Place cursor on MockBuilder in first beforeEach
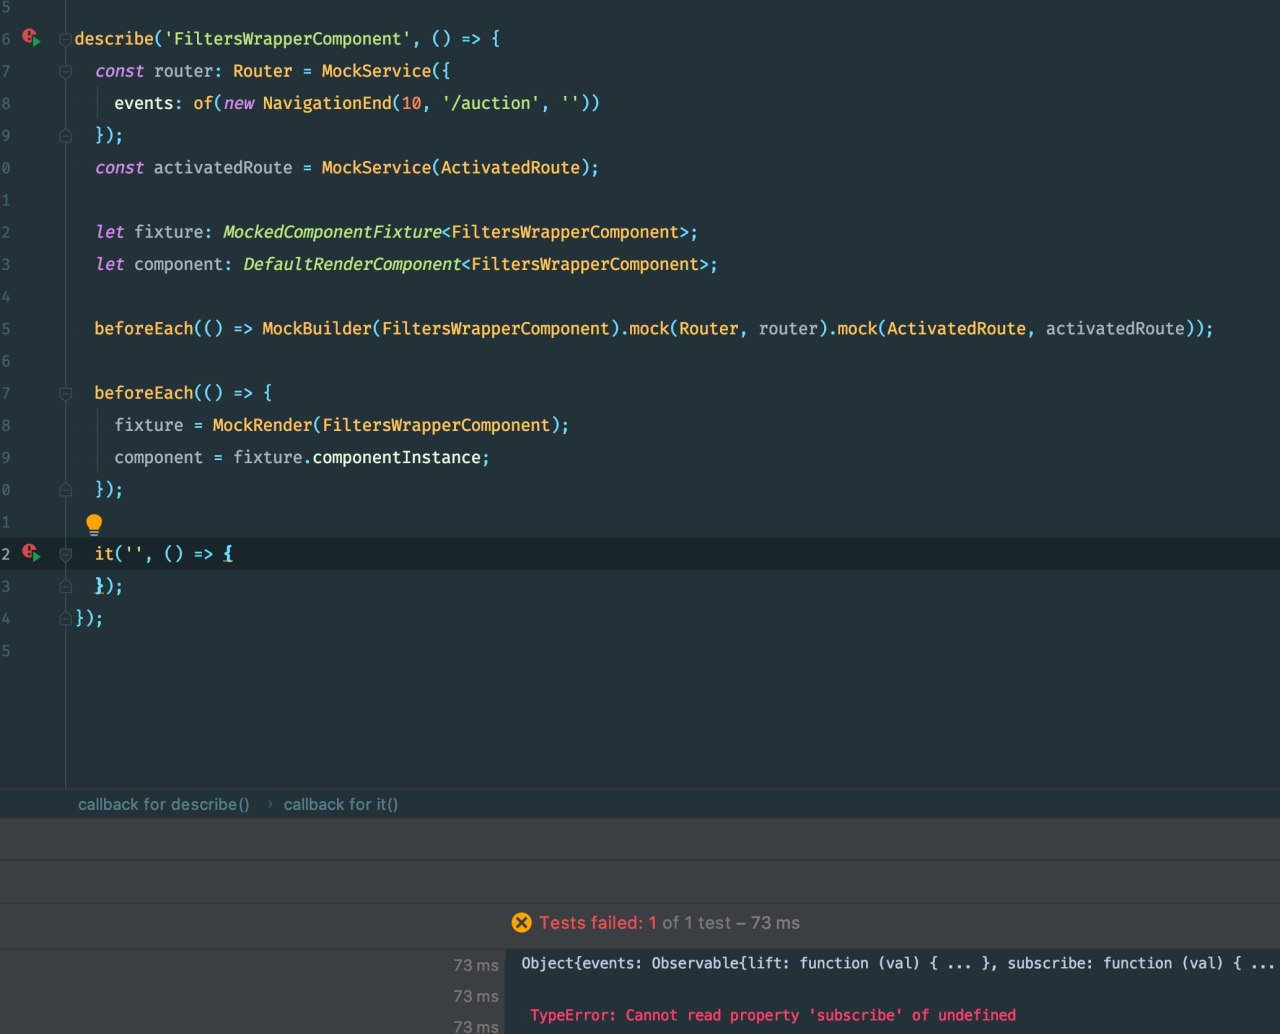Image resolution: width=1280 pixels, height=1034 pixels. [316, 329]
